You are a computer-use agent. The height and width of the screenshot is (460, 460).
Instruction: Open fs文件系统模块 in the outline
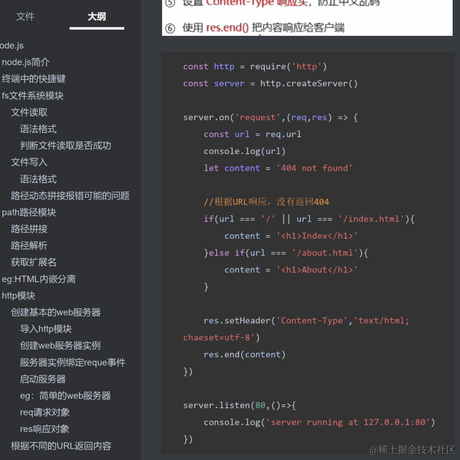(33, 96)
